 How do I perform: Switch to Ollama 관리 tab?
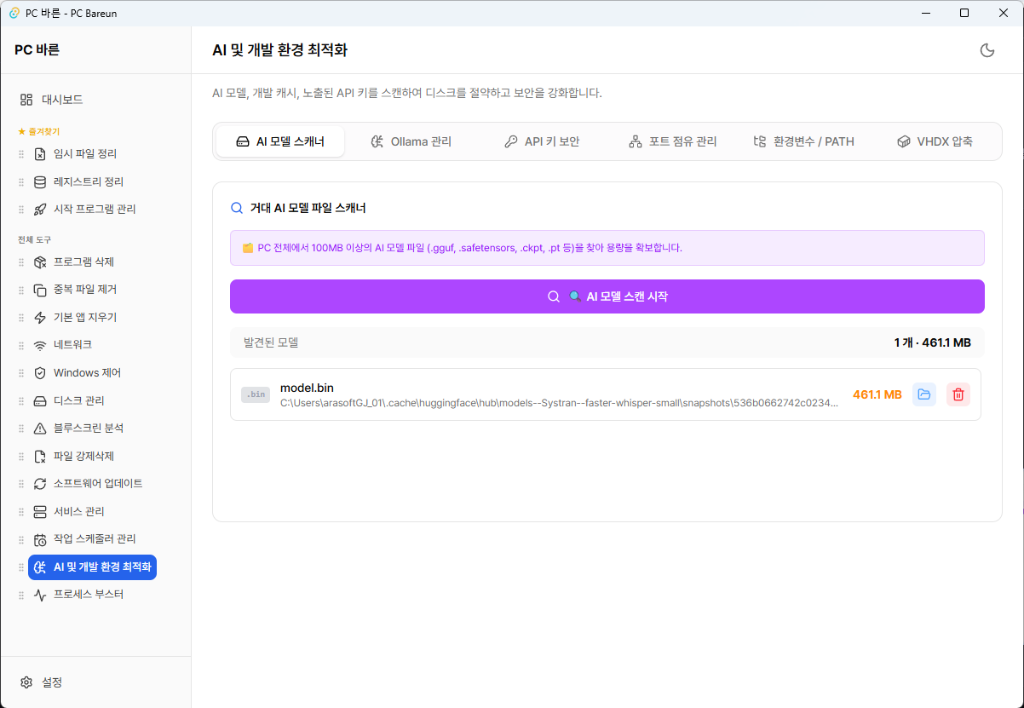click(411, 142)
